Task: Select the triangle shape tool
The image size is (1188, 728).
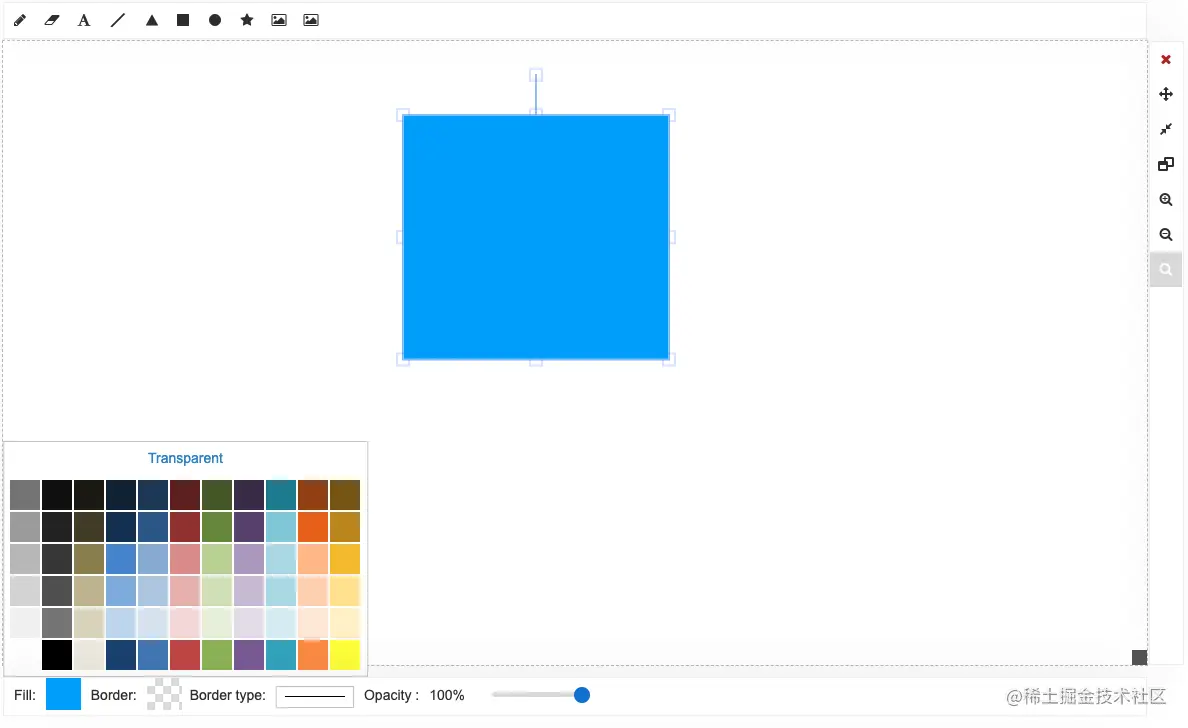Action: (x=151, y=20)
